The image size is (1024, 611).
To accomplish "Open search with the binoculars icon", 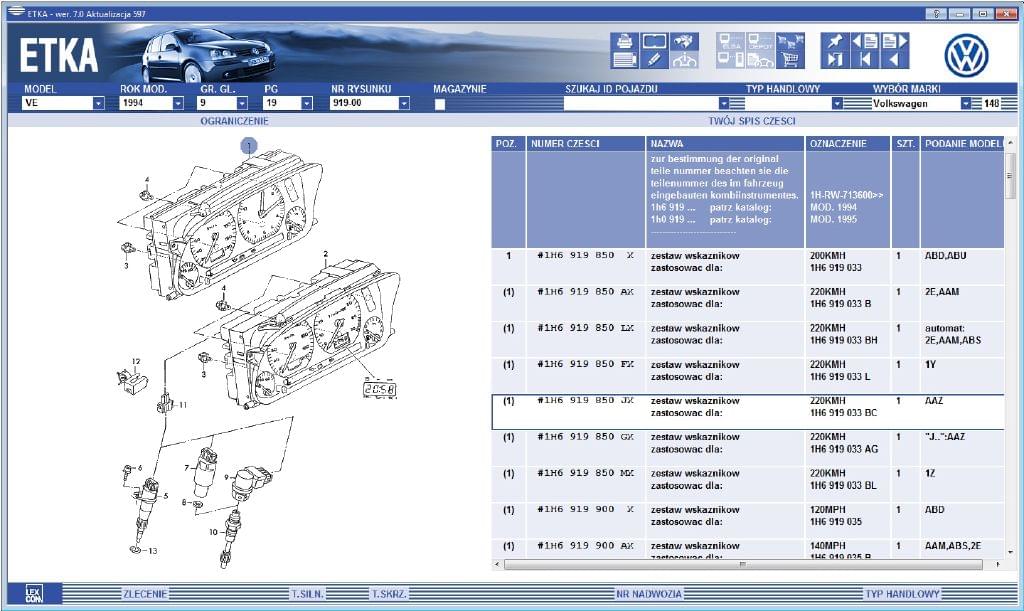I will (684, 42).
